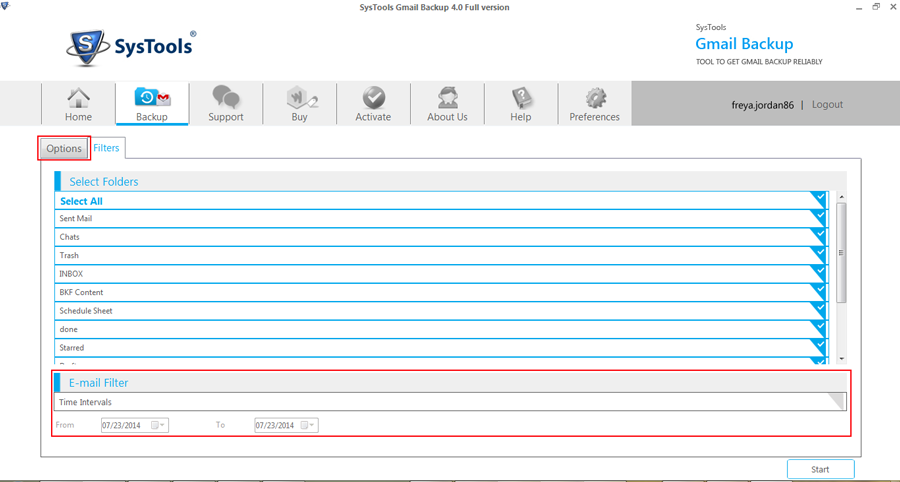
Task: Click the folder list scrollbar thumb
Action: (x=841, y=252)
